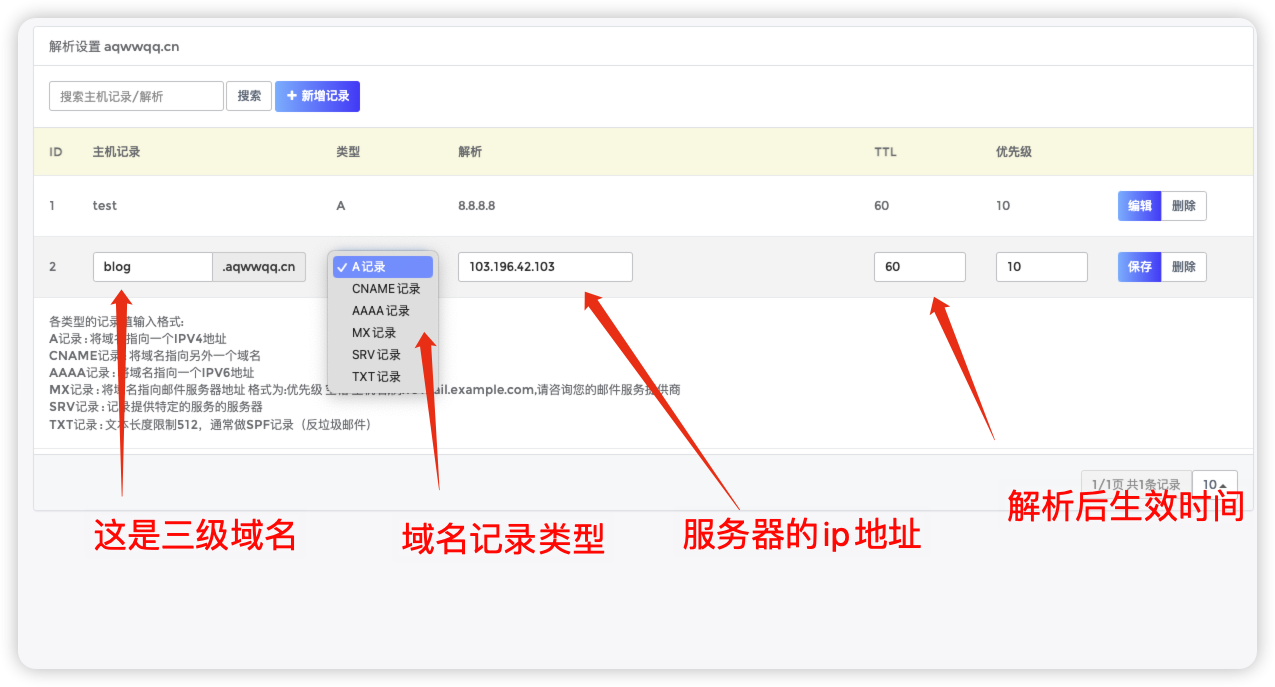
Task: Choose AAAA记录 from the type list
Action: [x=381, y=311]
